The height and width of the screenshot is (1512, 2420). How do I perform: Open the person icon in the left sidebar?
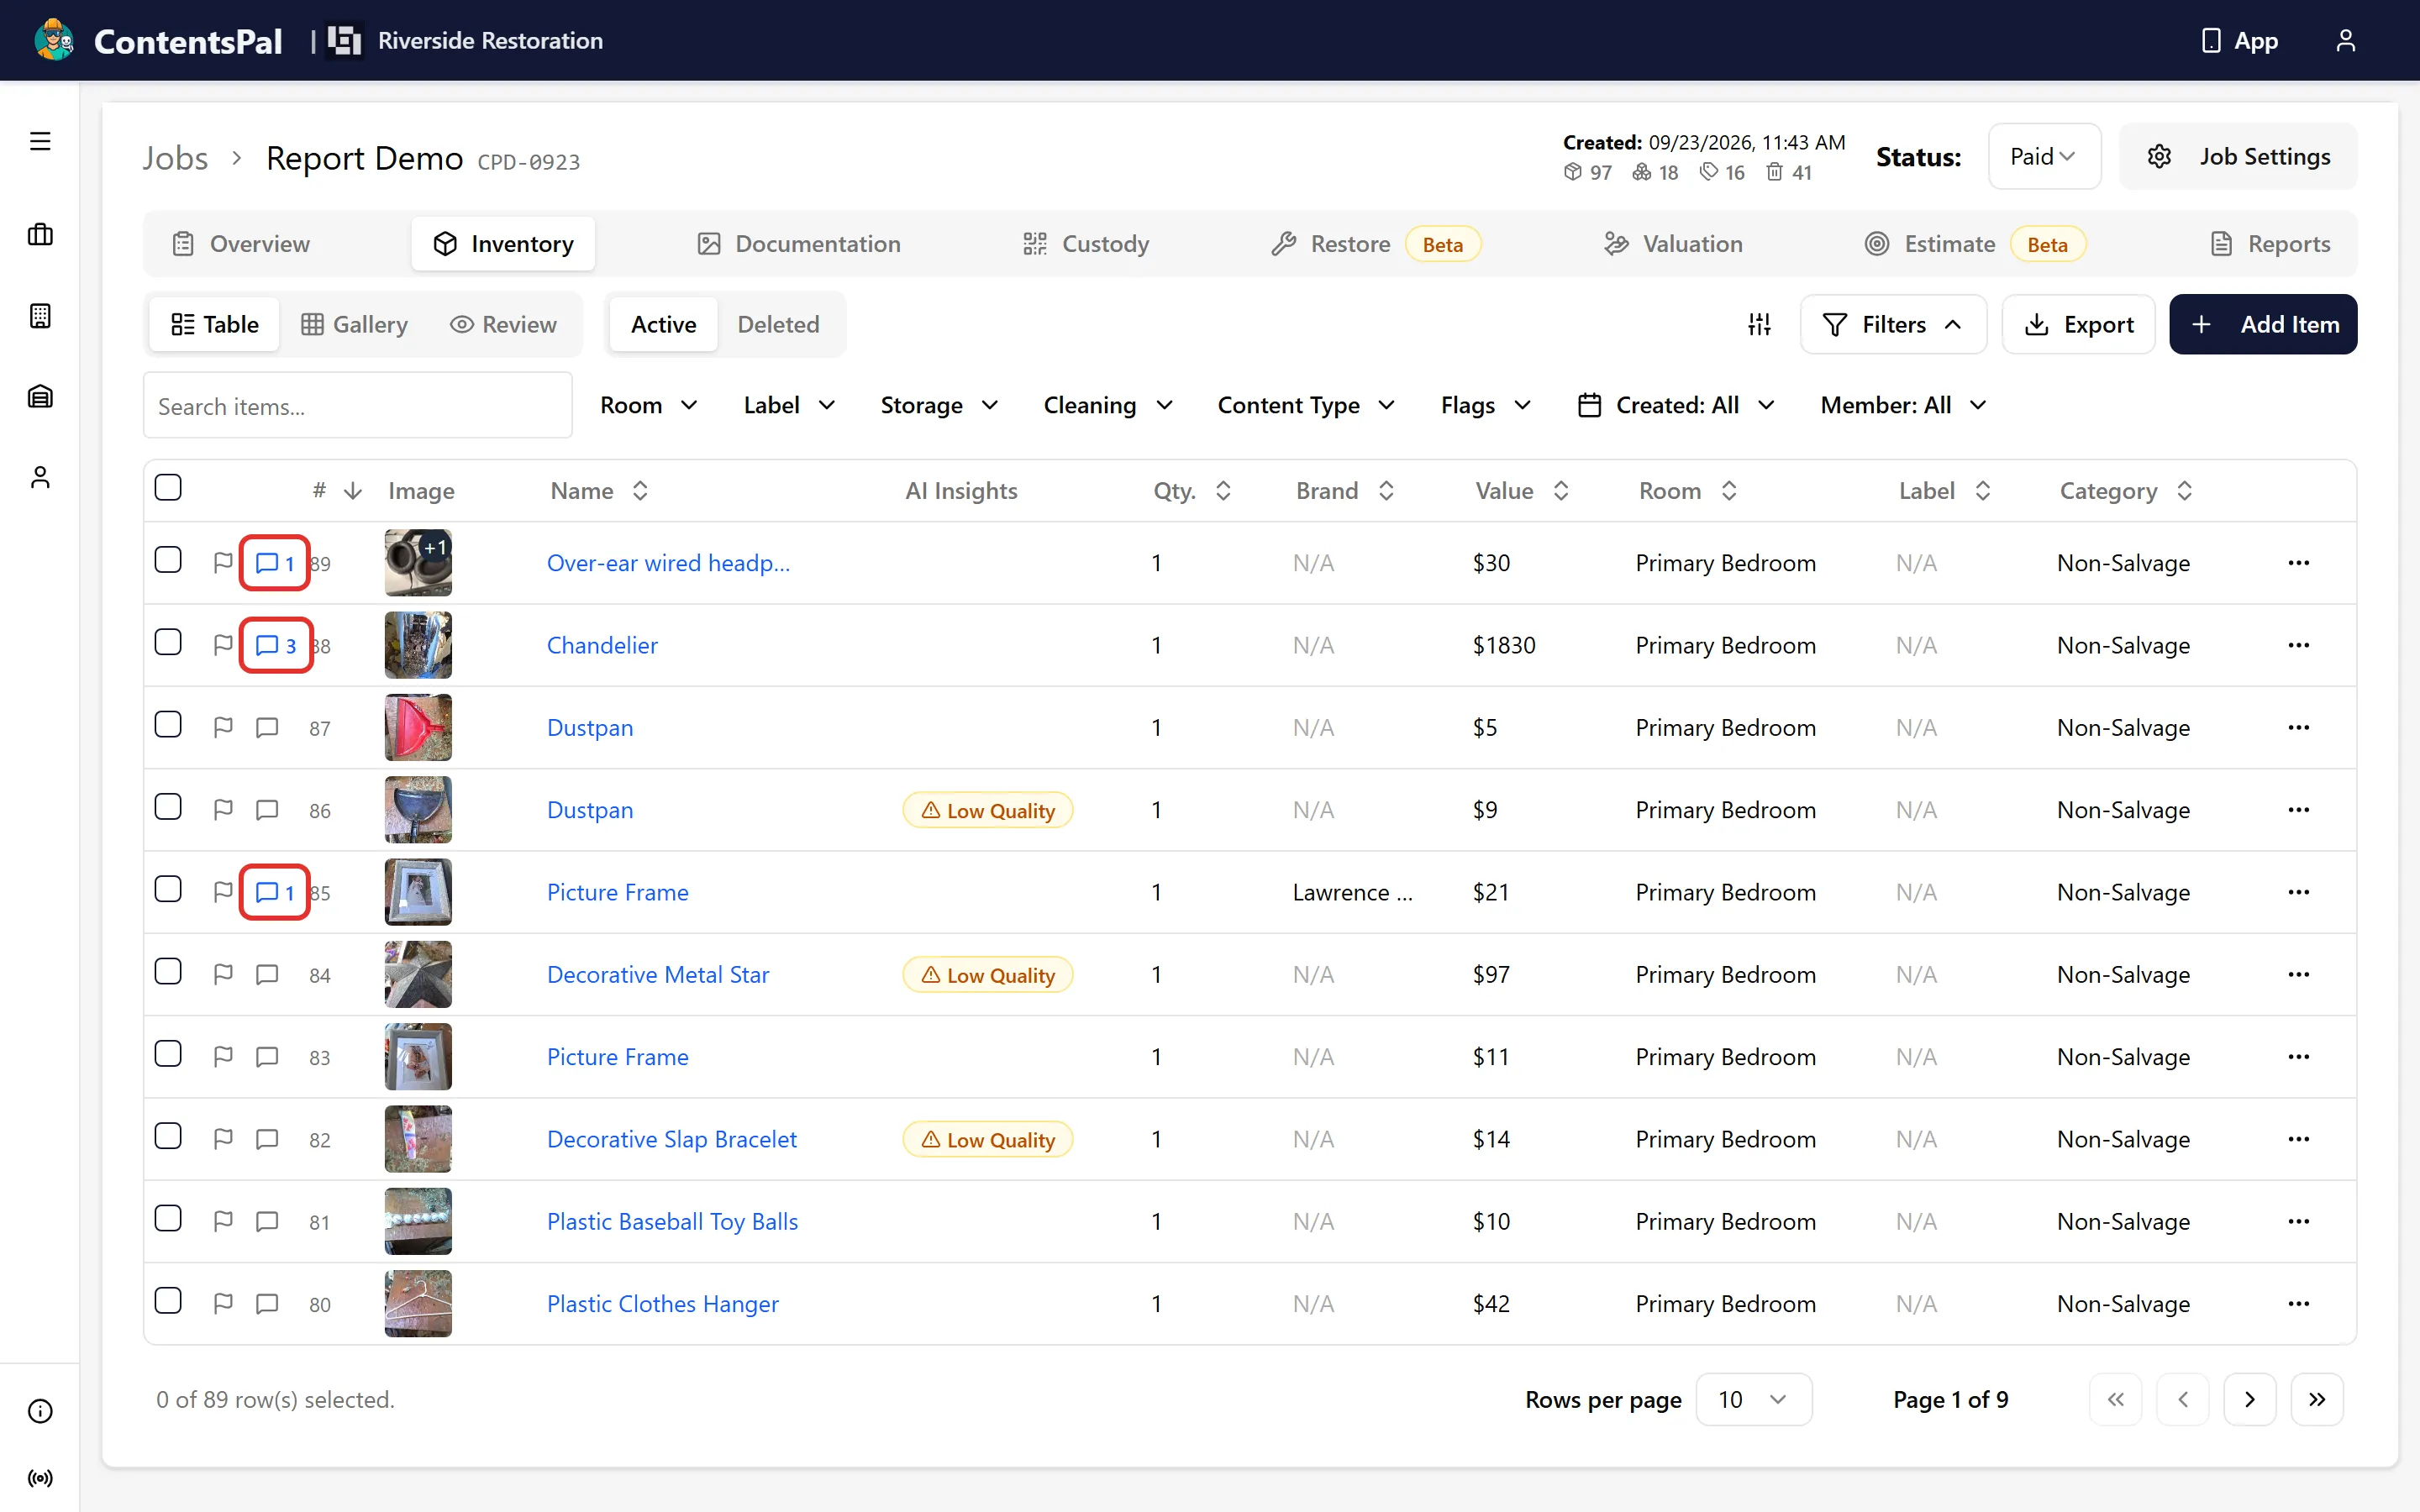point(40,477)
